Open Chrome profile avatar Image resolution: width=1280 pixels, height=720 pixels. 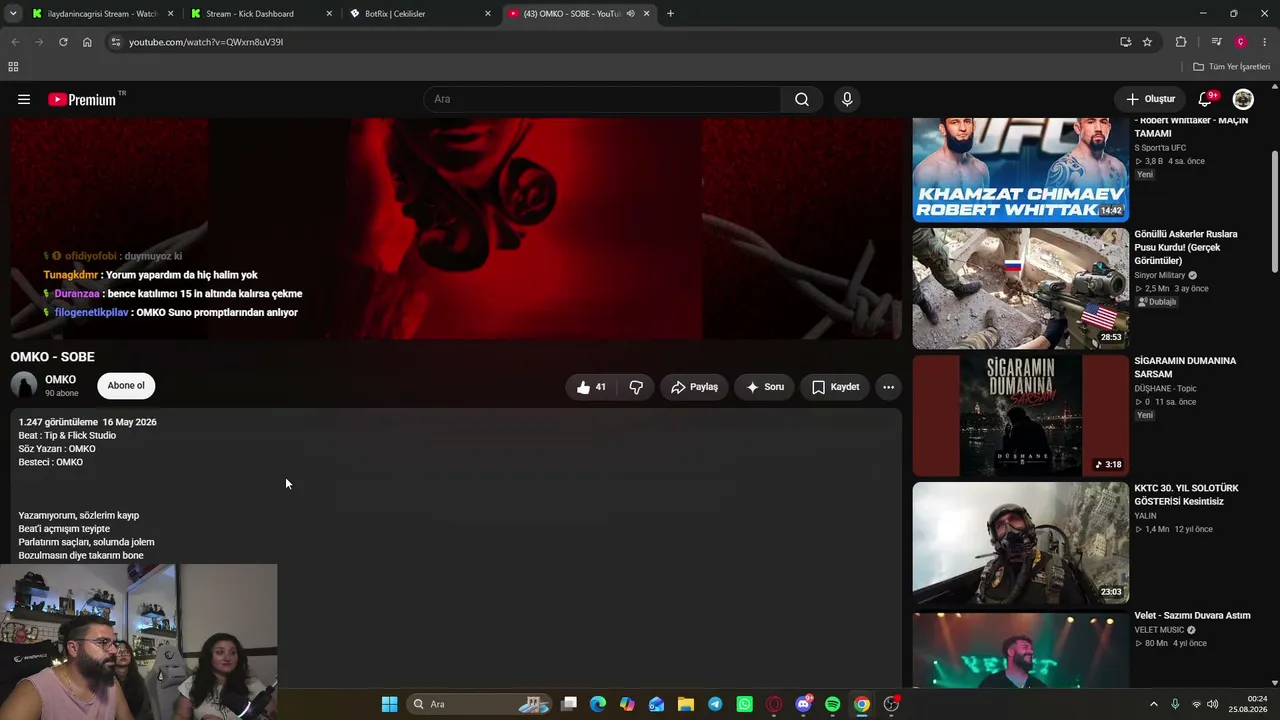click(1240, 42)
